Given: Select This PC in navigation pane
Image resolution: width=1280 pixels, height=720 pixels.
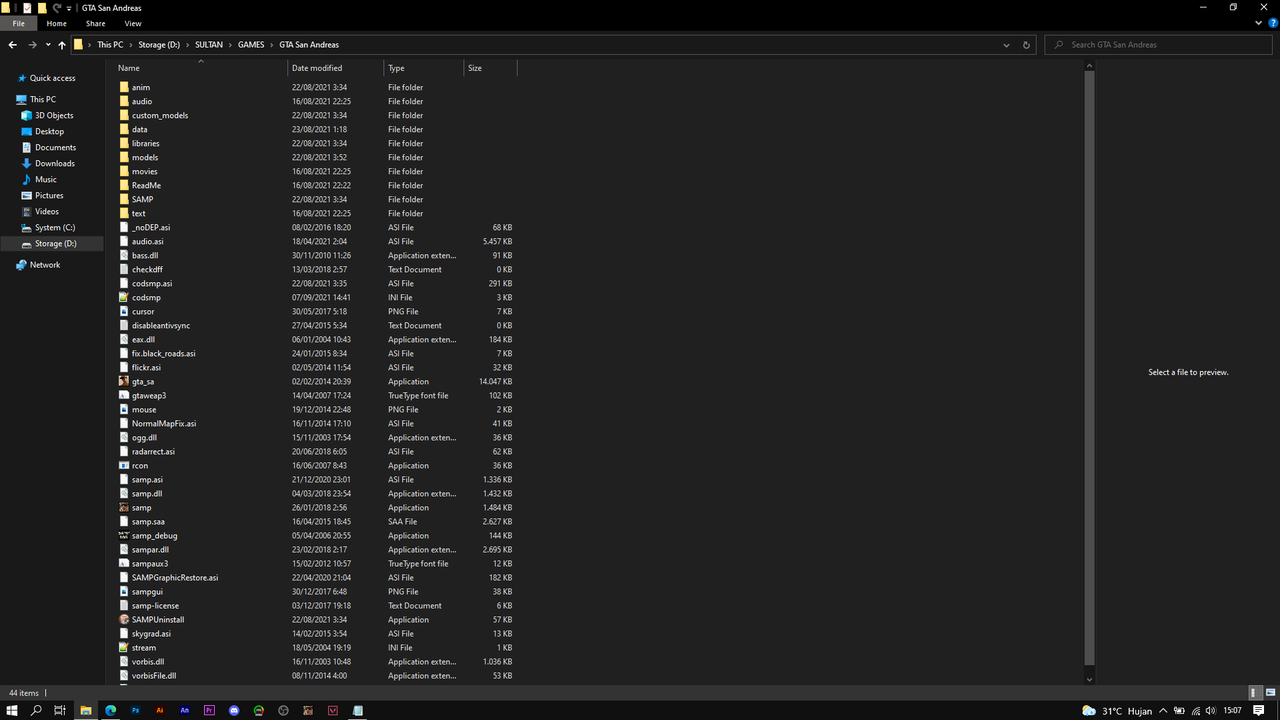Looking at the screenshot, I should pos(43,99).
